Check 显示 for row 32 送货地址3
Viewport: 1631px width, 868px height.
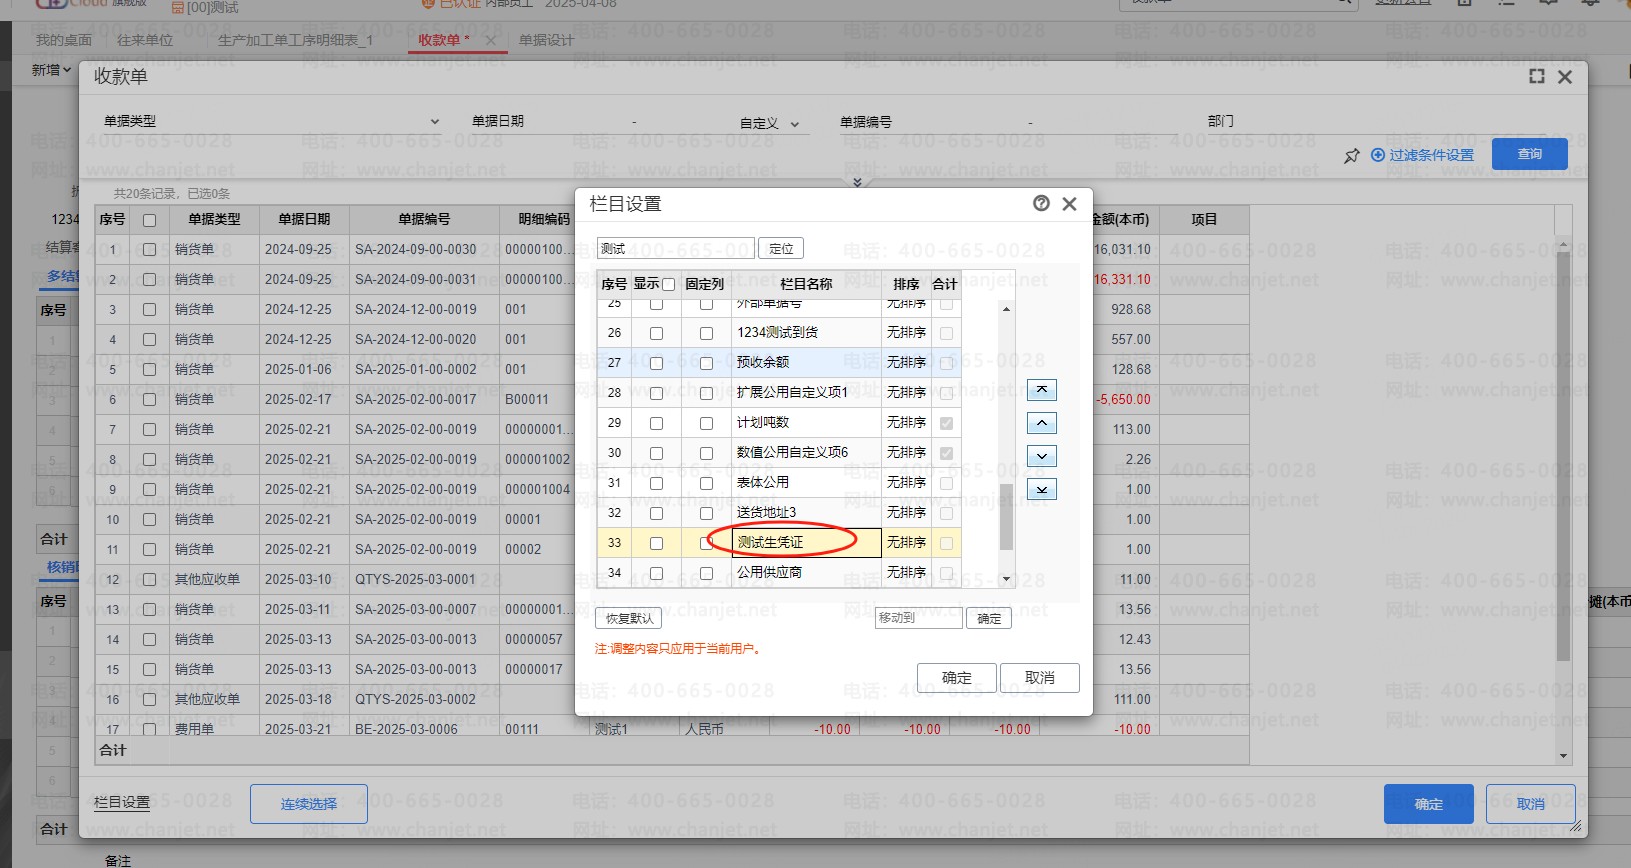tap(656, 513)
